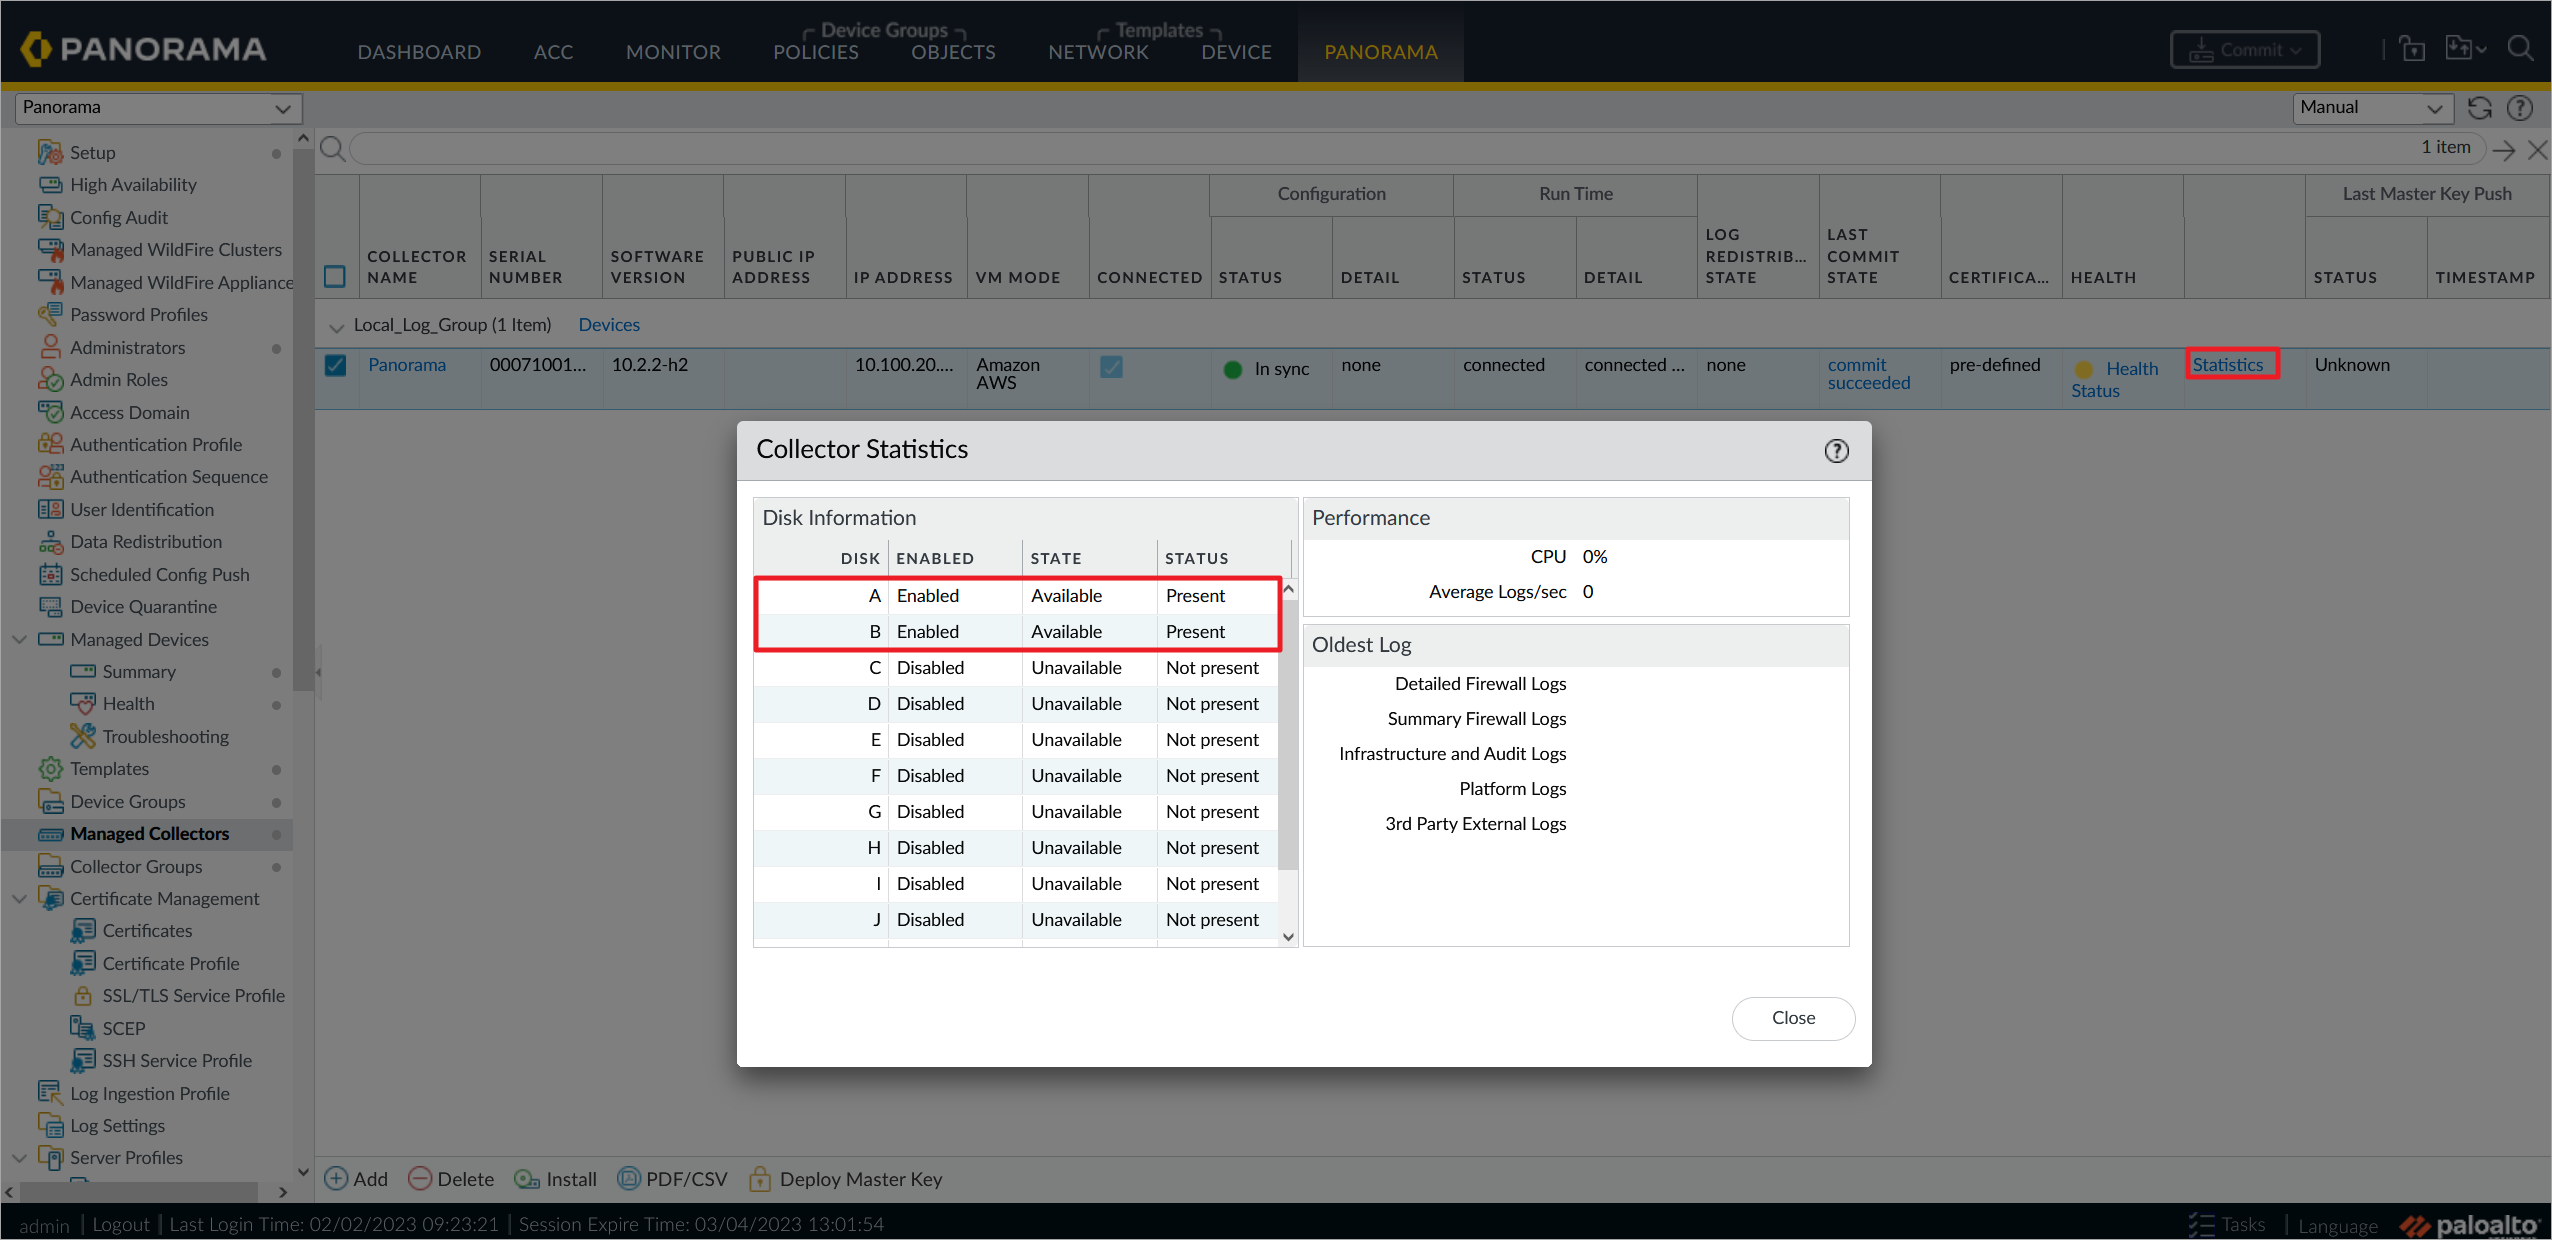The height and width of the screenshot is (1240, 2552).
Task: Open the save configuration dropdown icon
Action: (x=2465, y=49)
